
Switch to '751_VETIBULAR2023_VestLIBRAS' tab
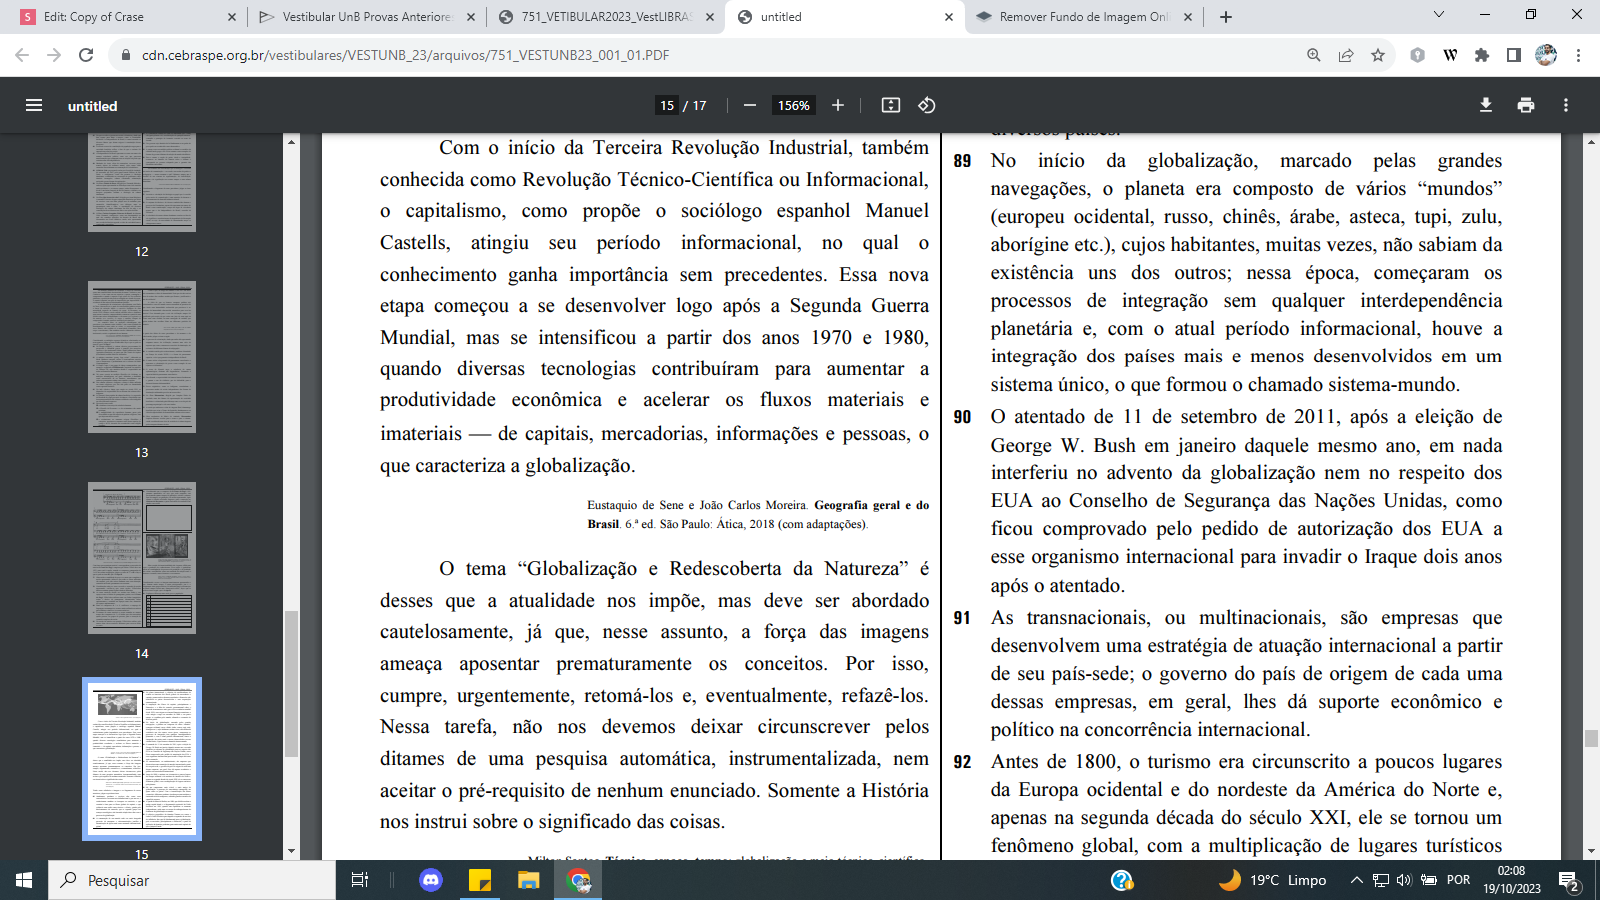tap(606, 17)
